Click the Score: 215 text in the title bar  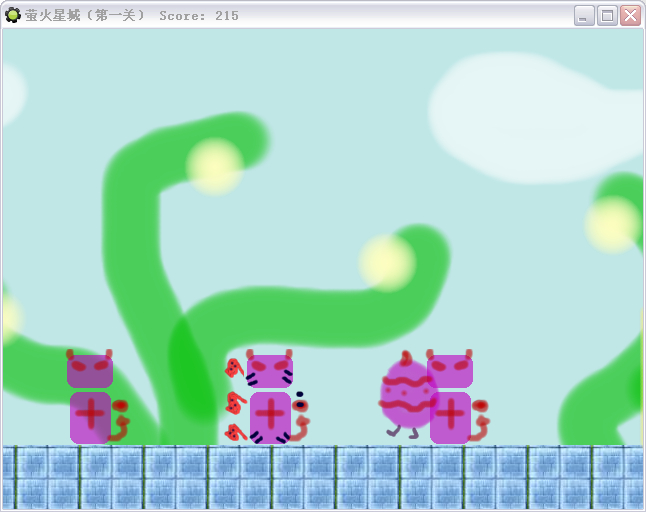tap(199, 16)
